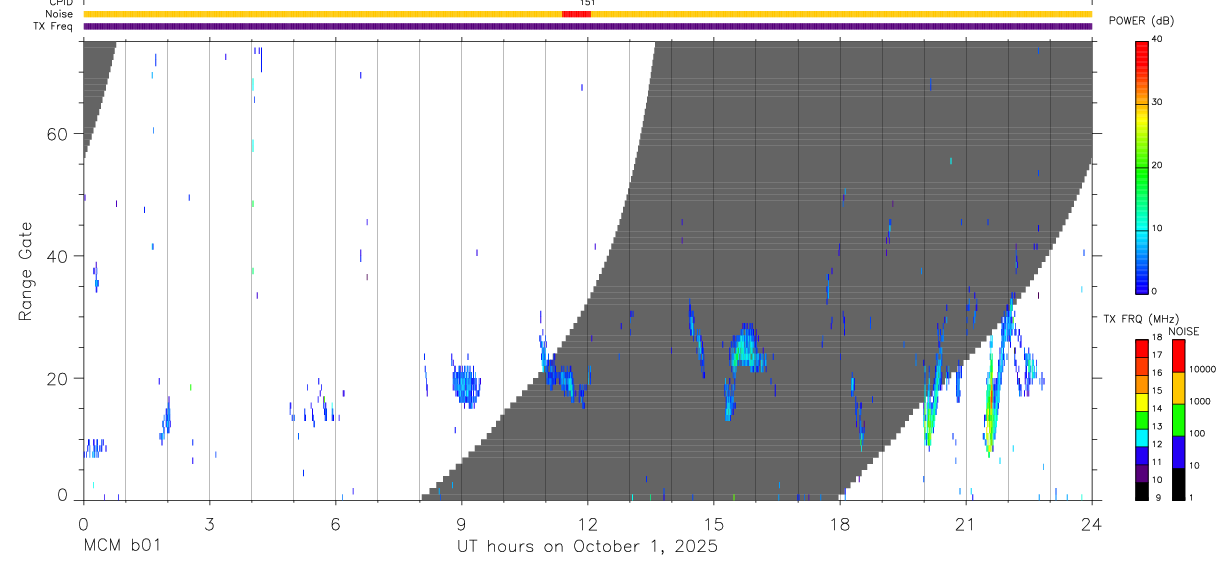This screenshot has height=567, width=1228.
Task: Click the "24" tick on the UT hours axis
Action: [x=1091, y=523]
